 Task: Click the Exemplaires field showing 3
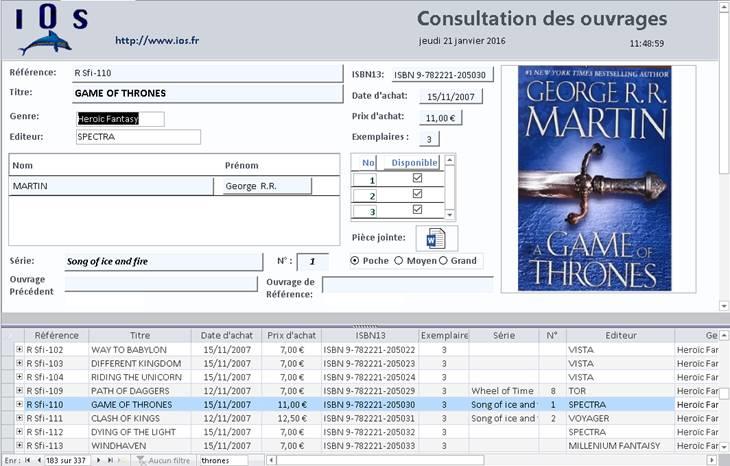pyautogui.click(x=429, y=139)
